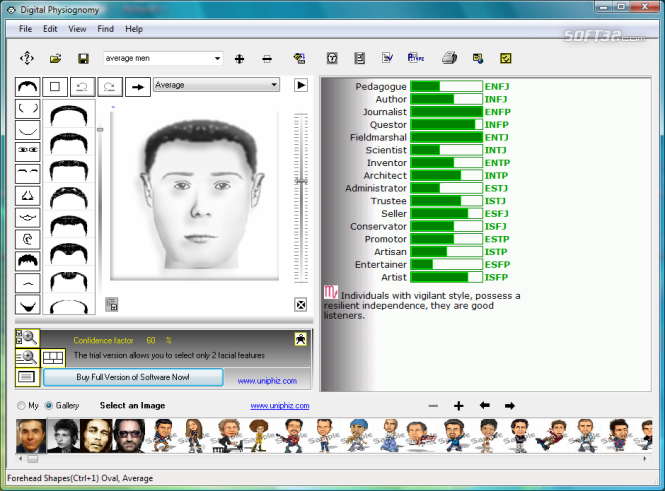This screenshot has width=665, height=491.
Task: Select the My radio button
Action: point(21,406)
